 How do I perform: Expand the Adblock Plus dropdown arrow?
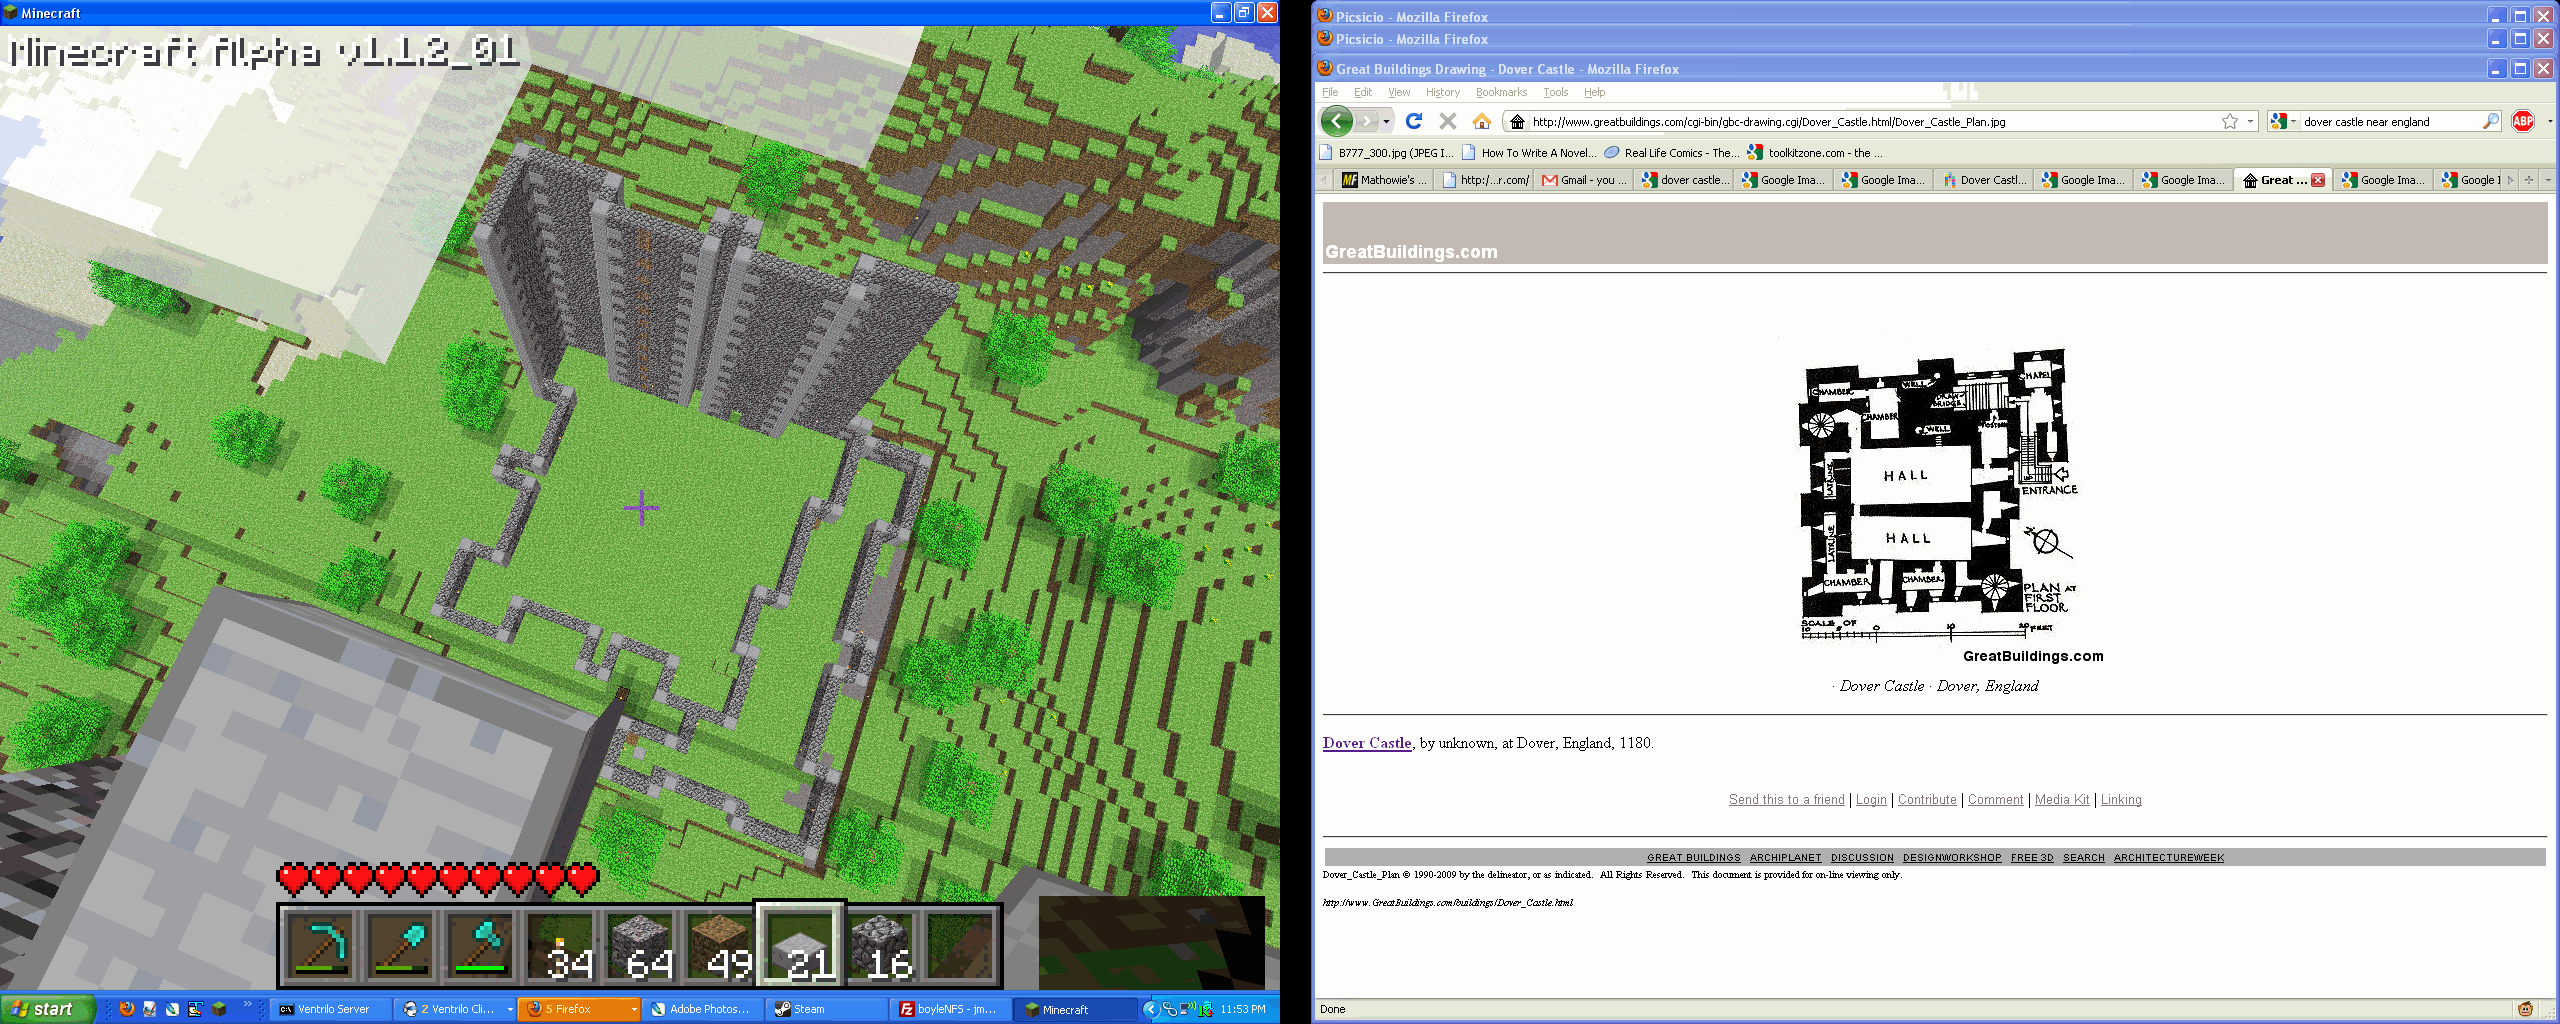click(x=2549, y=121)
